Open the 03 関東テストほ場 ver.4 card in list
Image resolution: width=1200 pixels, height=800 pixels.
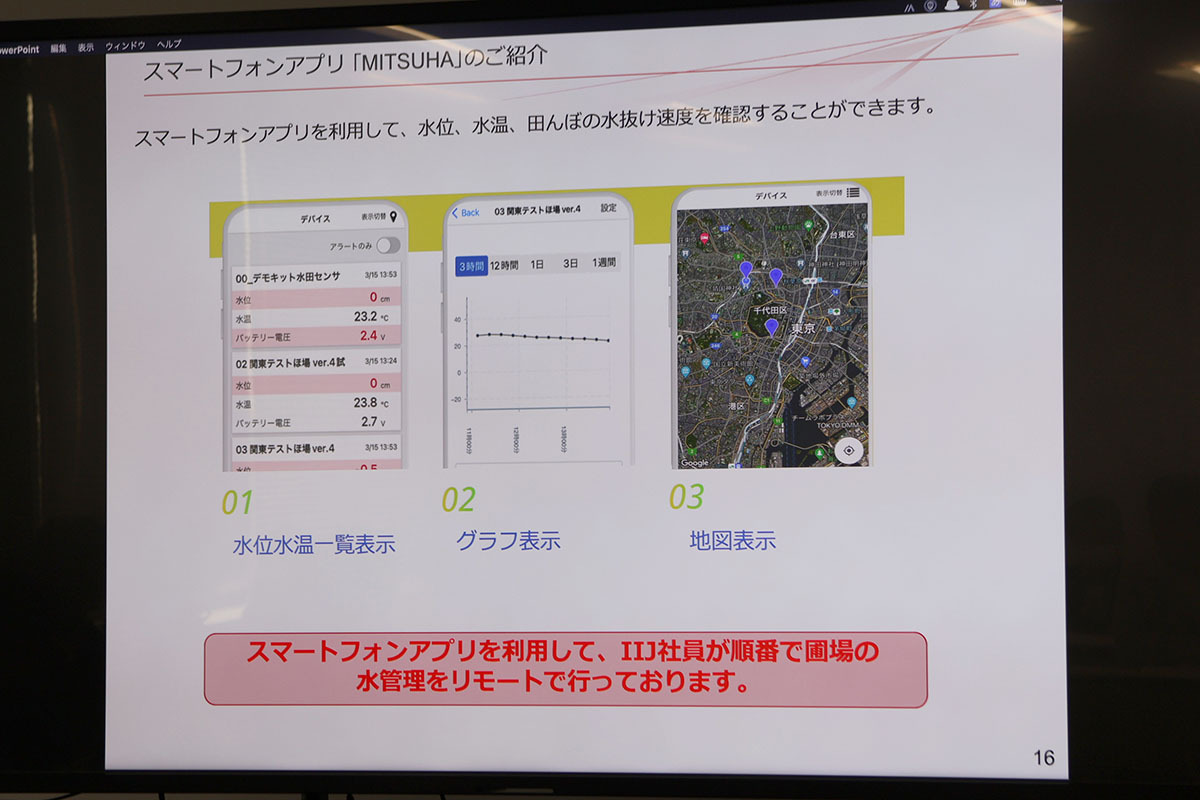[x=318, y=455]
